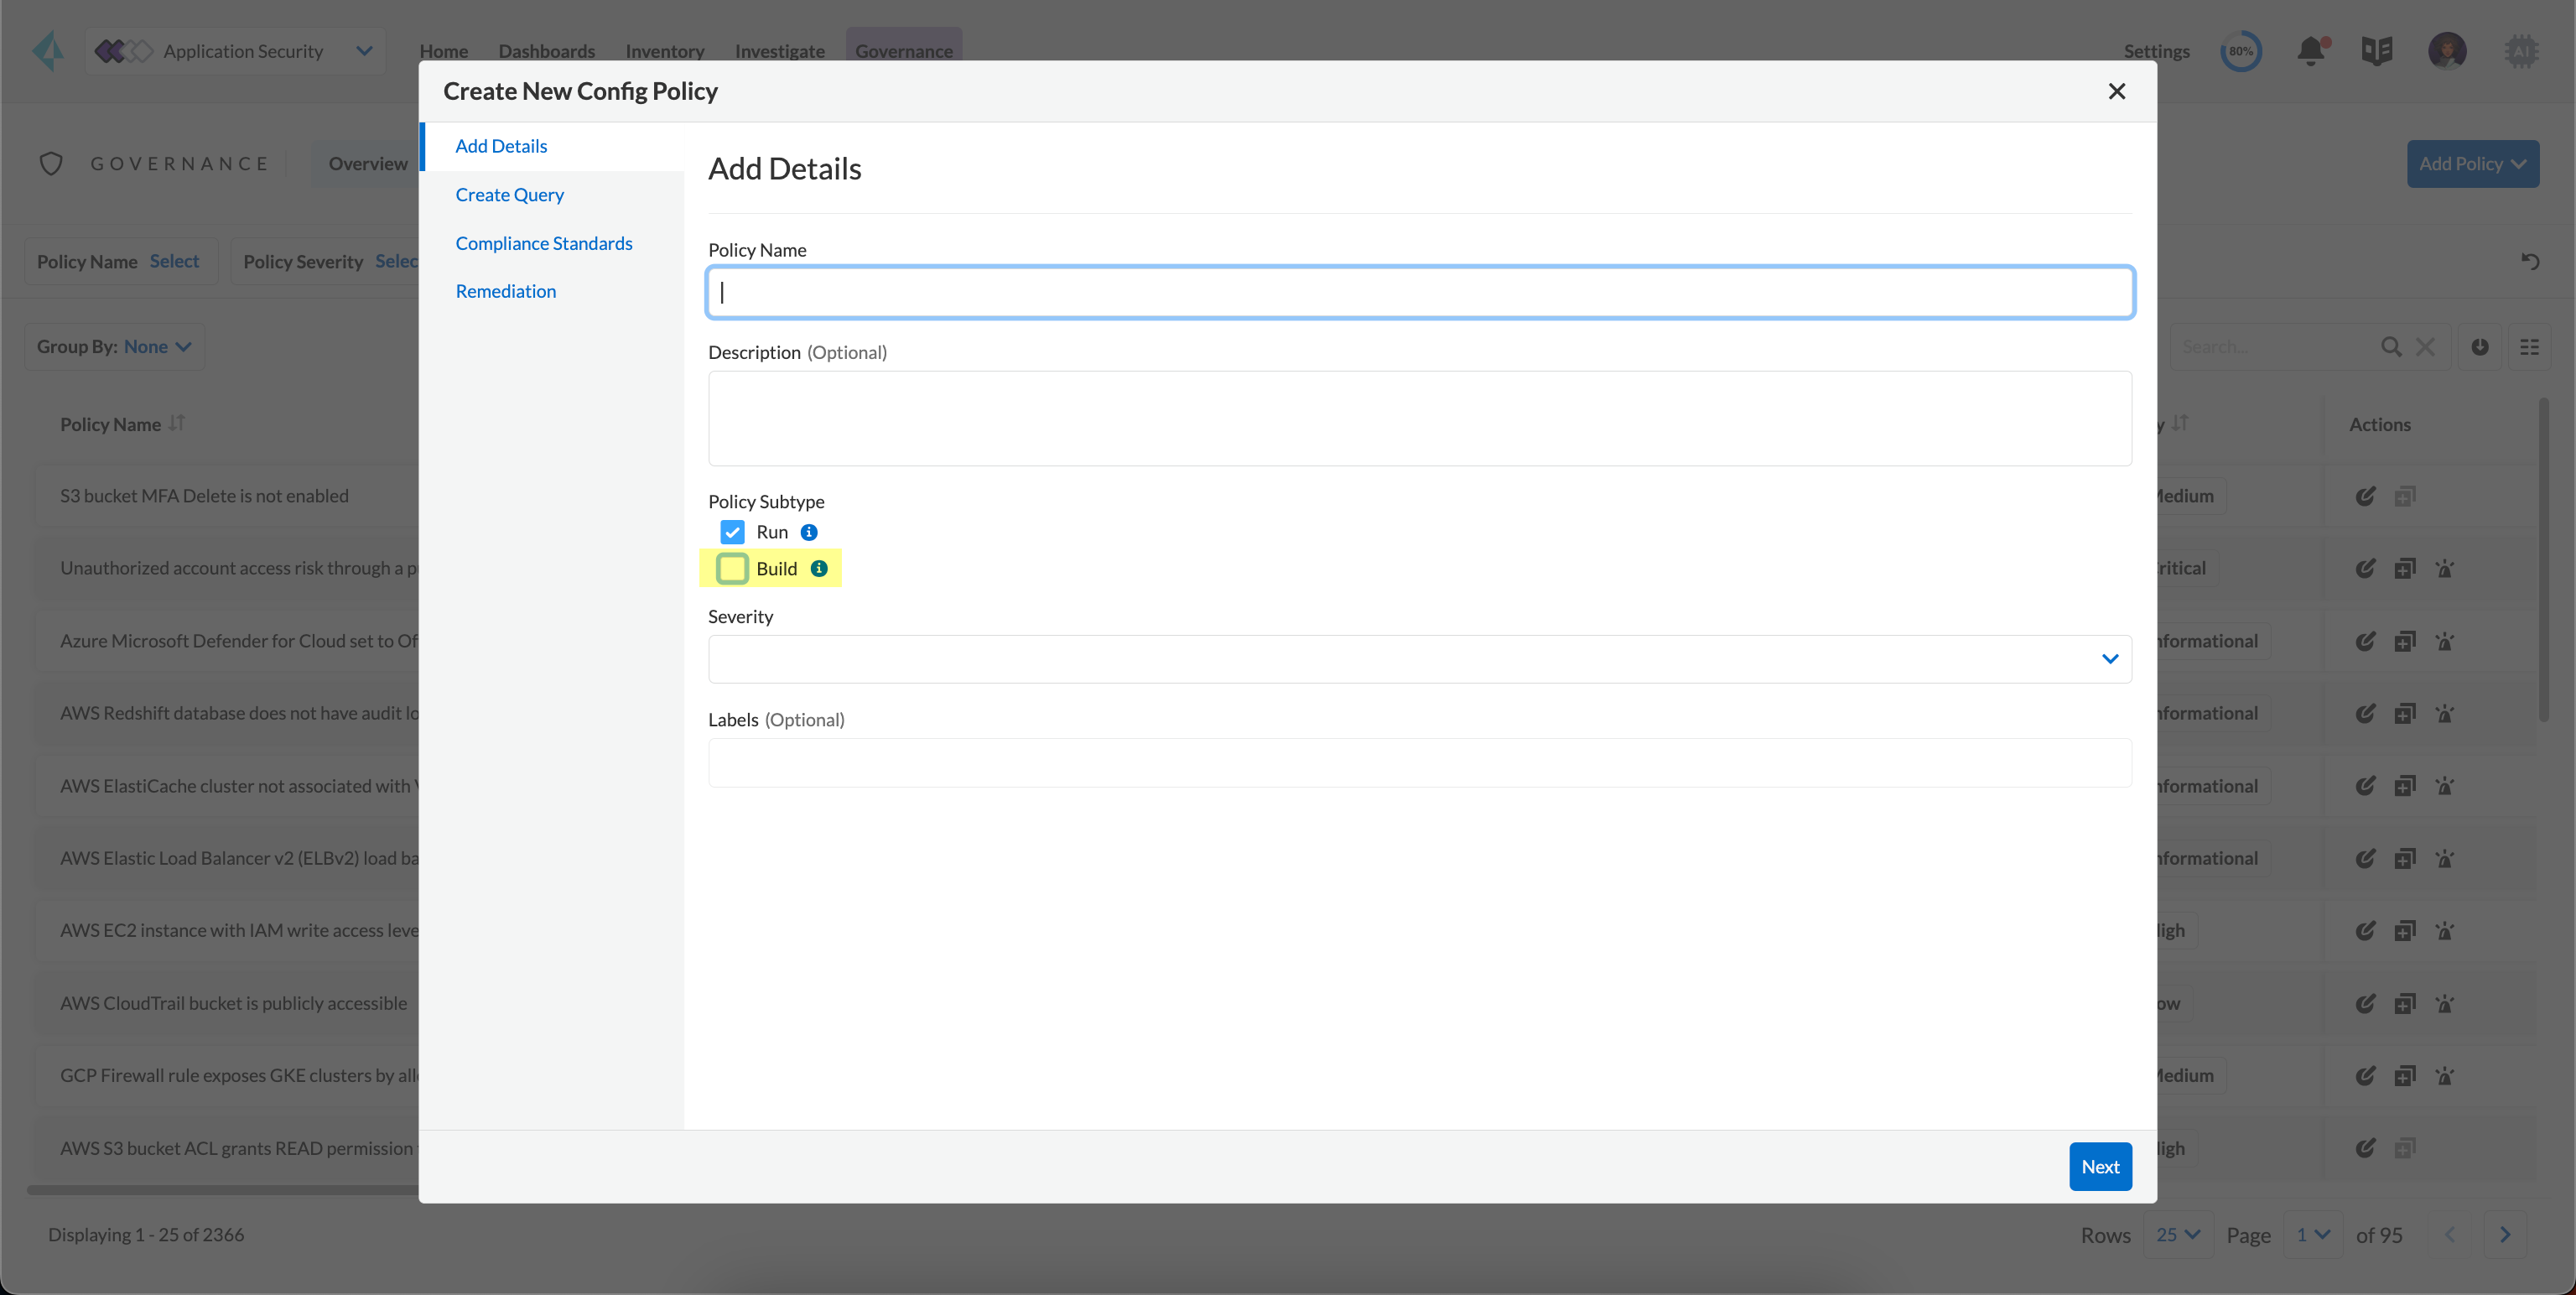Image resolution: width=2576 pixels, height=1295 pixels.
Task: Open the Page 1 selector dropdown
Action: [x=2312, y=1235]
